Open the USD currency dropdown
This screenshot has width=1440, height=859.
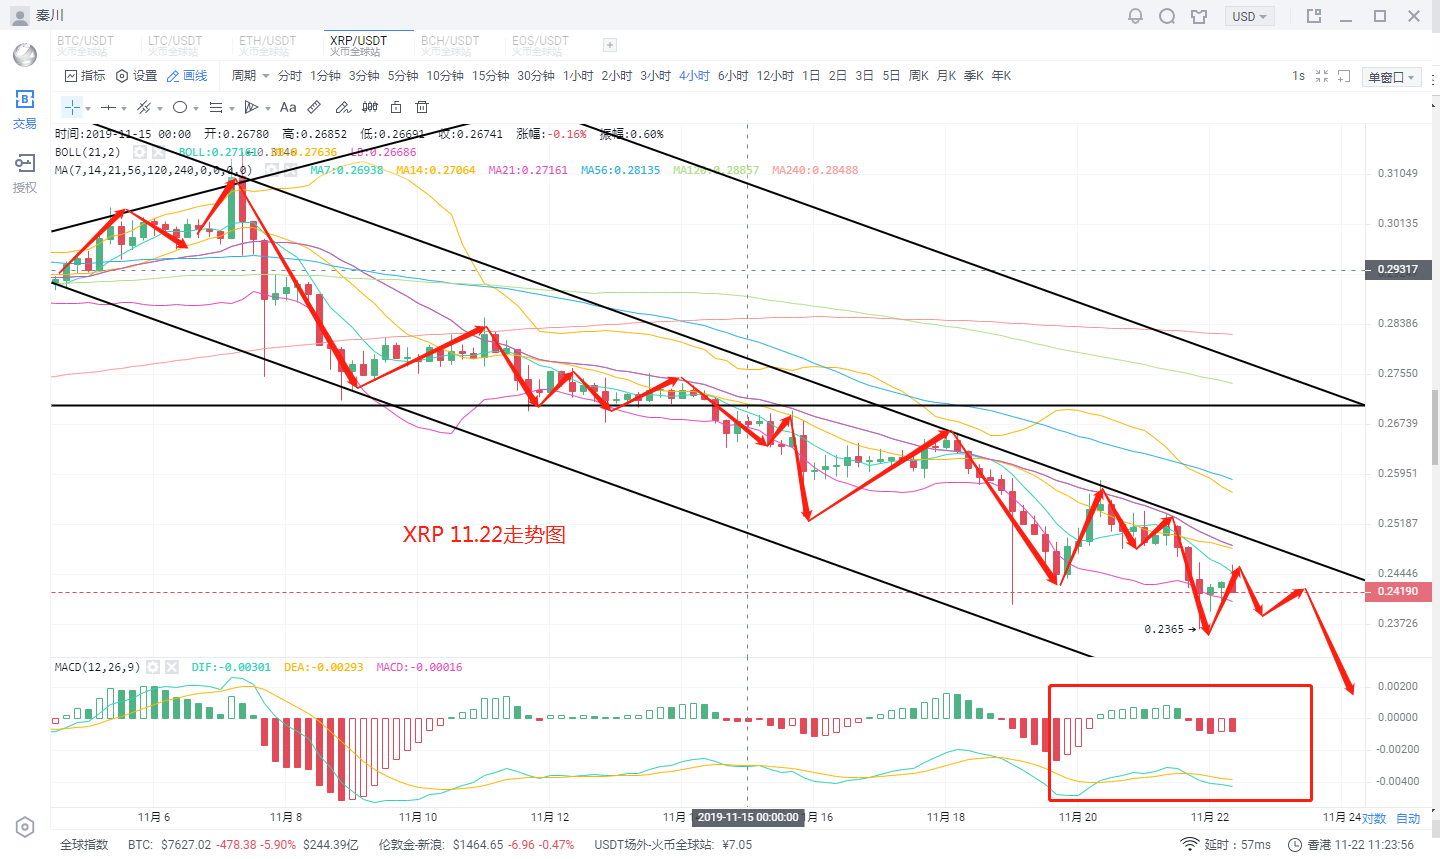pos(1250,16)
